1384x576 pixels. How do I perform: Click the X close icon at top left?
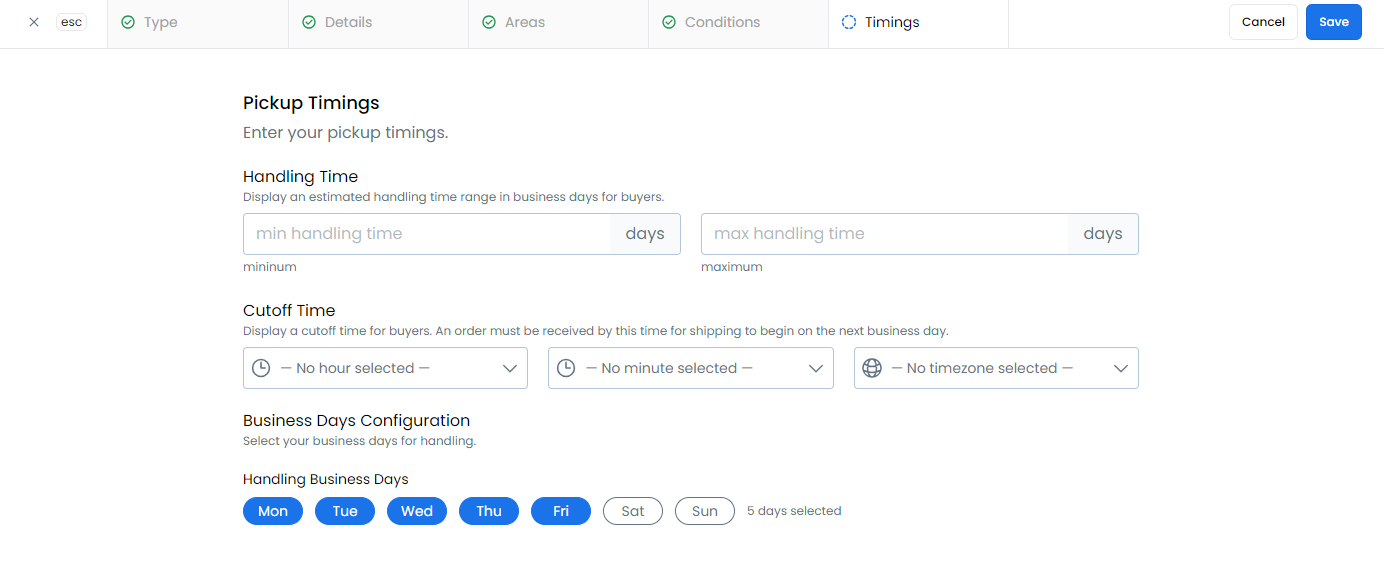coord(34,22)
